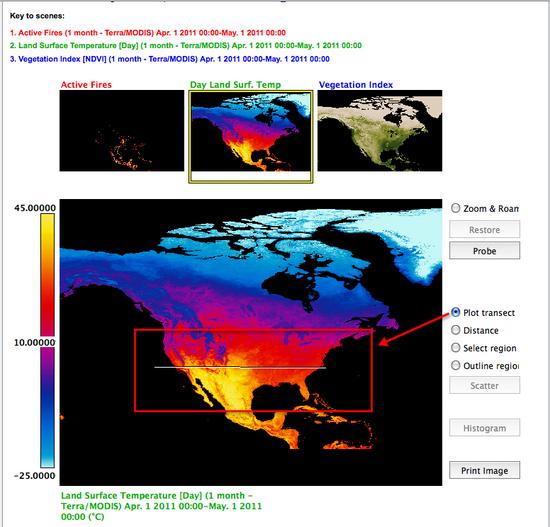This screenshot has height=527, width=550.
Task: Click the Probe button
Action: [x=484, y=251]
